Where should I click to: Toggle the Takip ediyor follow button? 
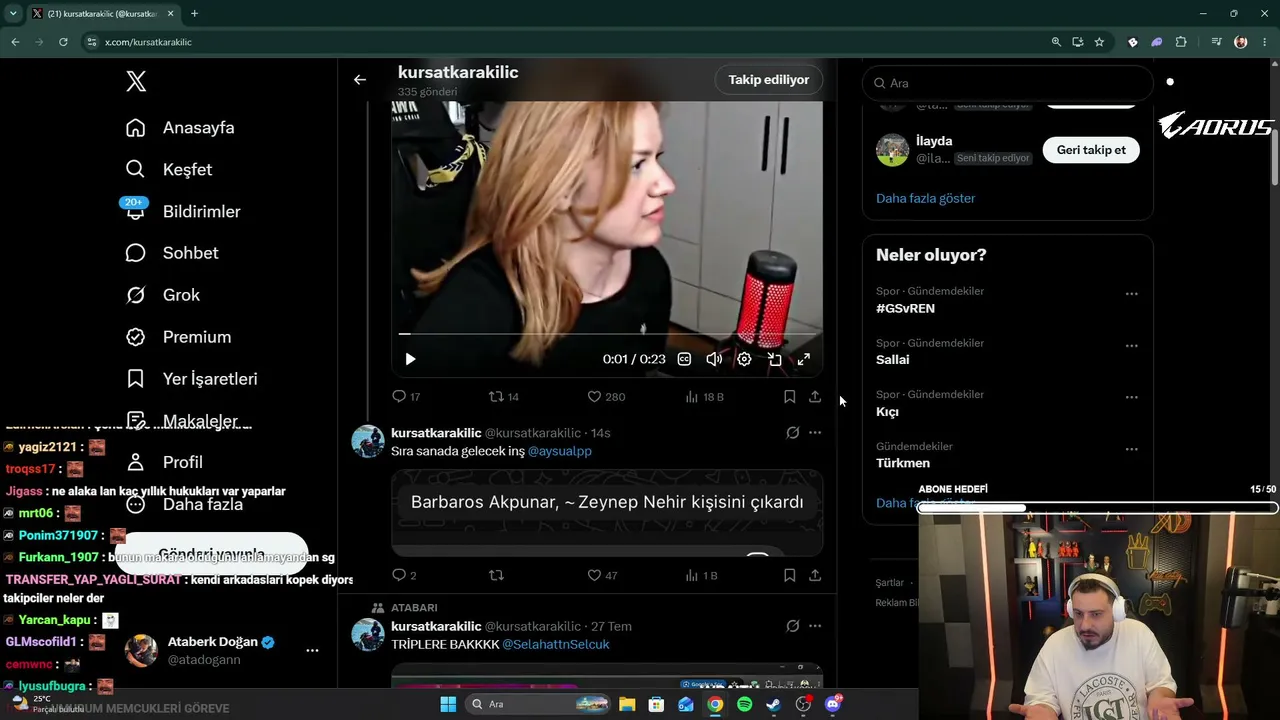point(768,80)
